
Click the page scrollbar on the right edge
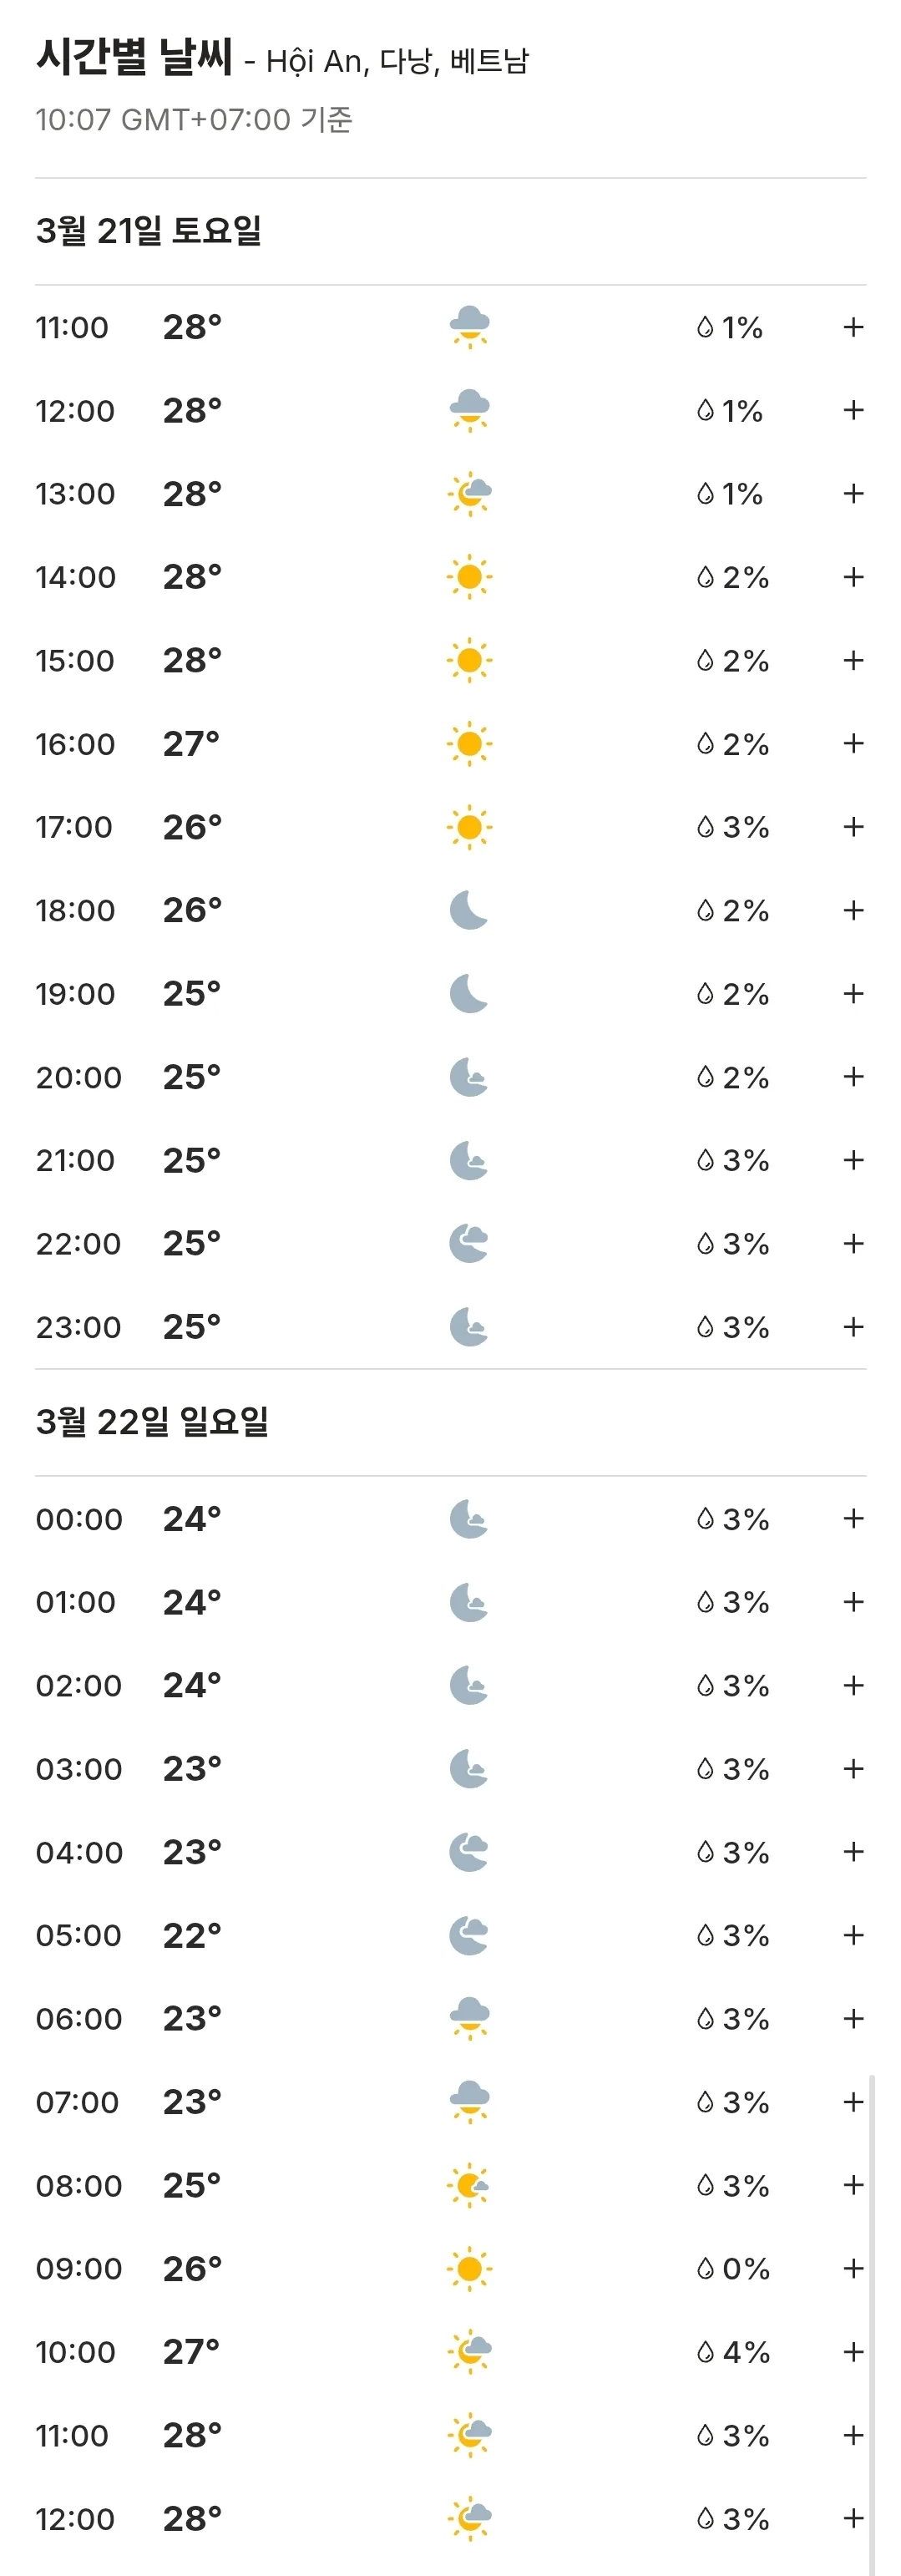coord(872,2324)
